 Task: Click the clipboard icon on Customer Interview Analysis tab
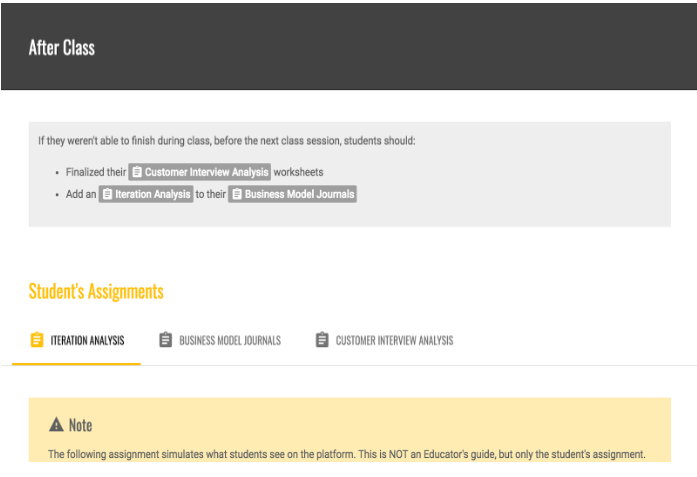pos(322,340)
